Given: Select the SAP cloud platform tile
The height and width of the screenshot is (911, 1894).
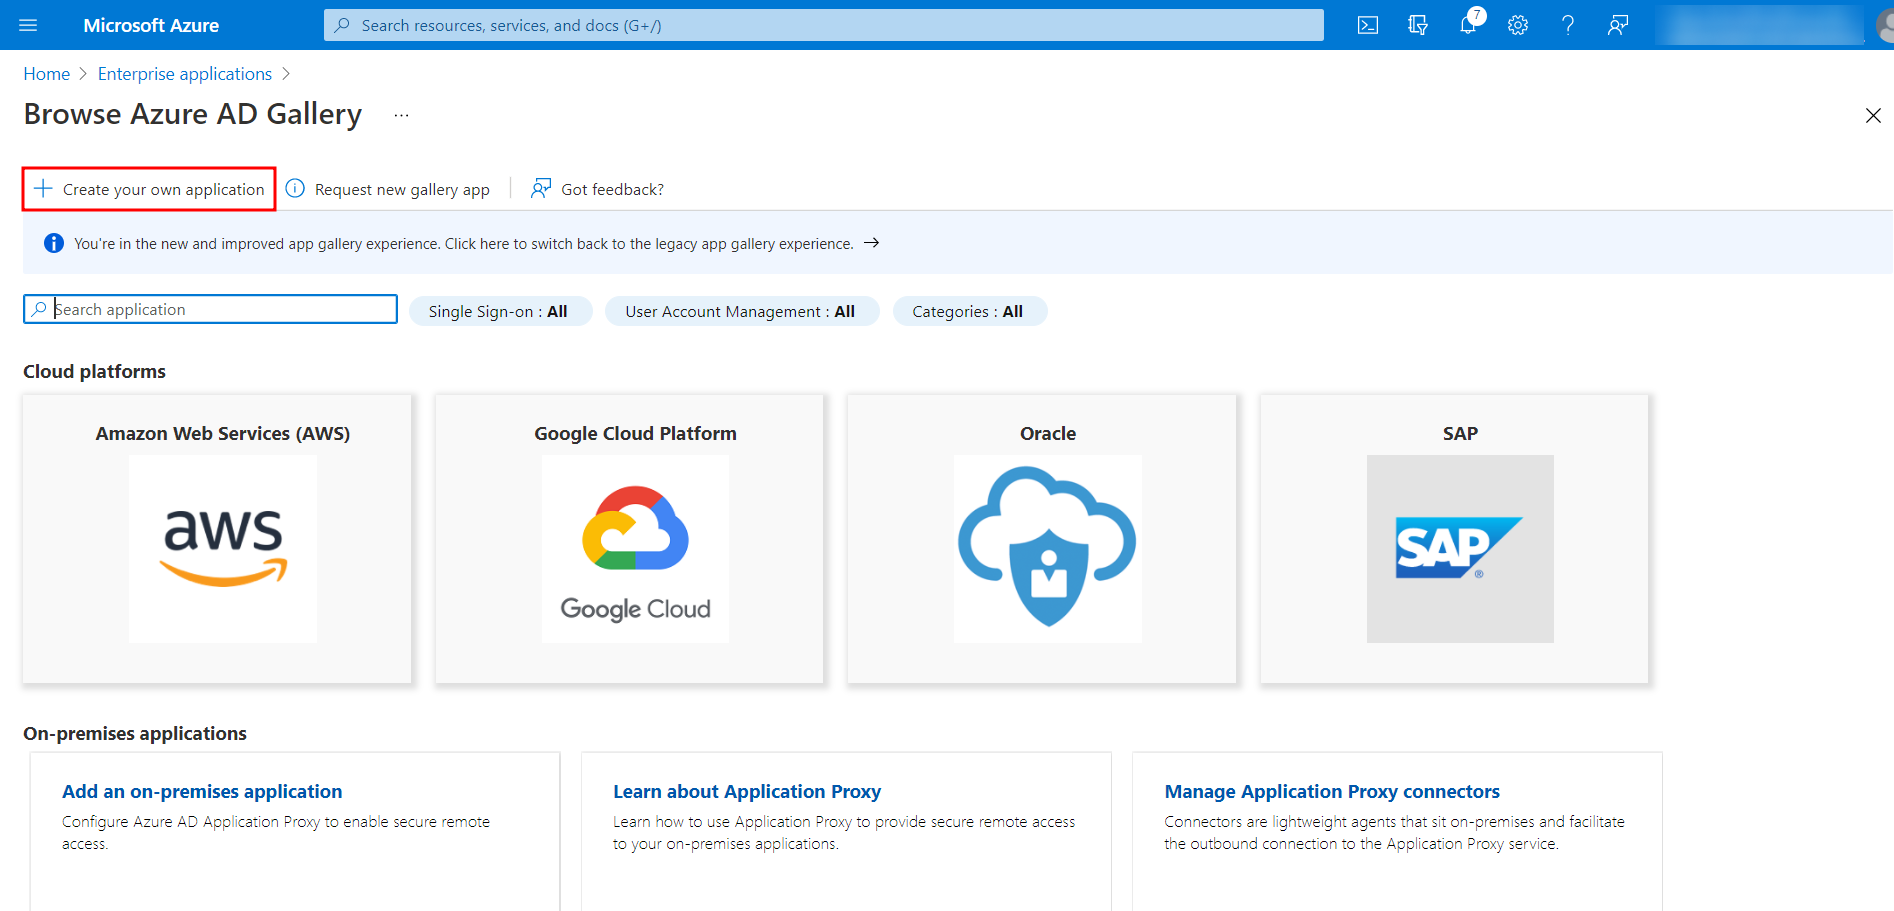Looking at the screenshot, I should (1454, 539).
